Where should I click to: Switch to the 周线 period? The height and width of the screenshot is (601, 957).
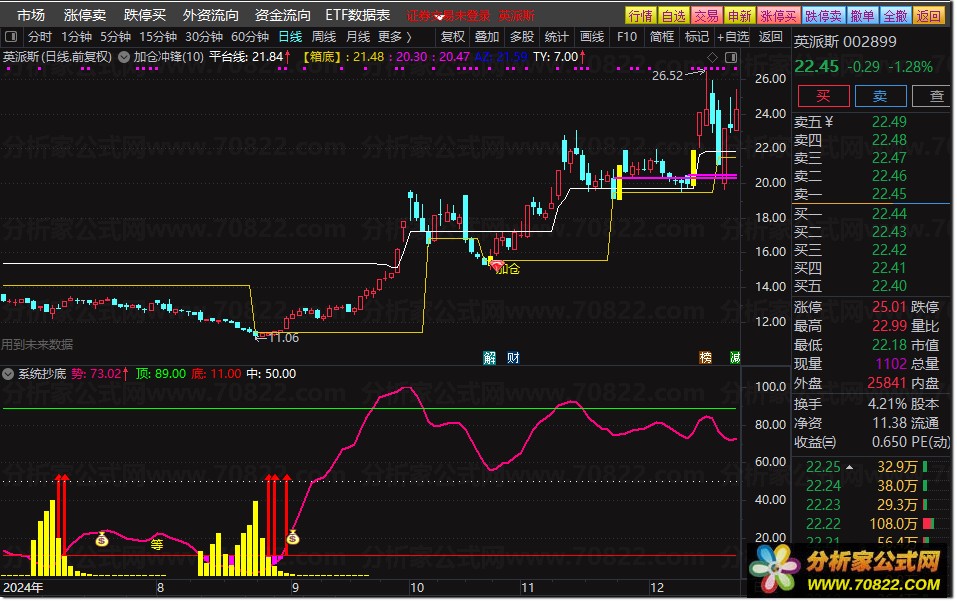[x=324, y=37]
